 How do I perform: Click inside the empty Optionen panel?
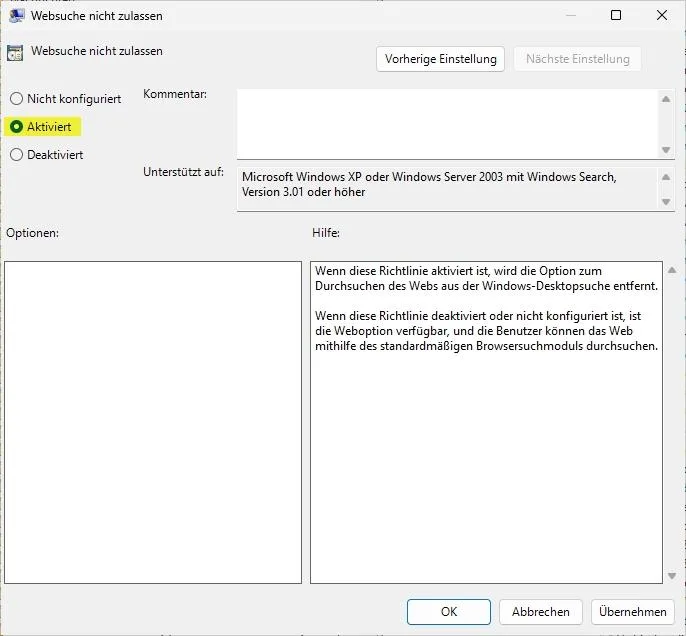[153, 422]
